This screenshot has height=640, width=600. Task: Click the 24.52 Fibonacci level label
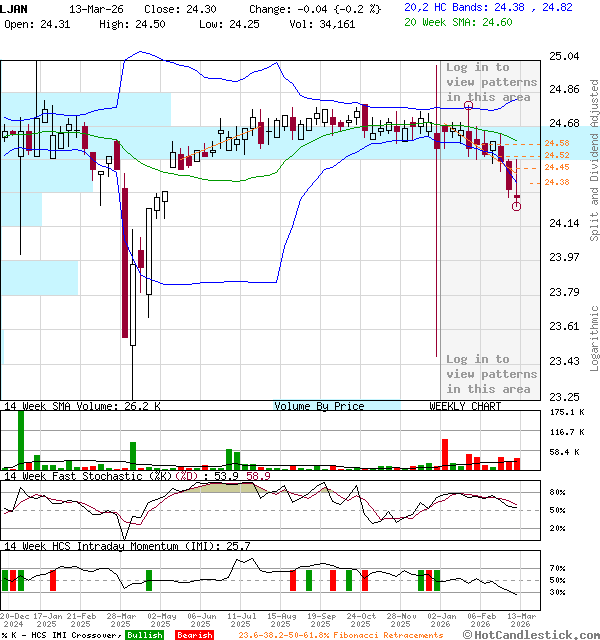click(x=557, y=156)
